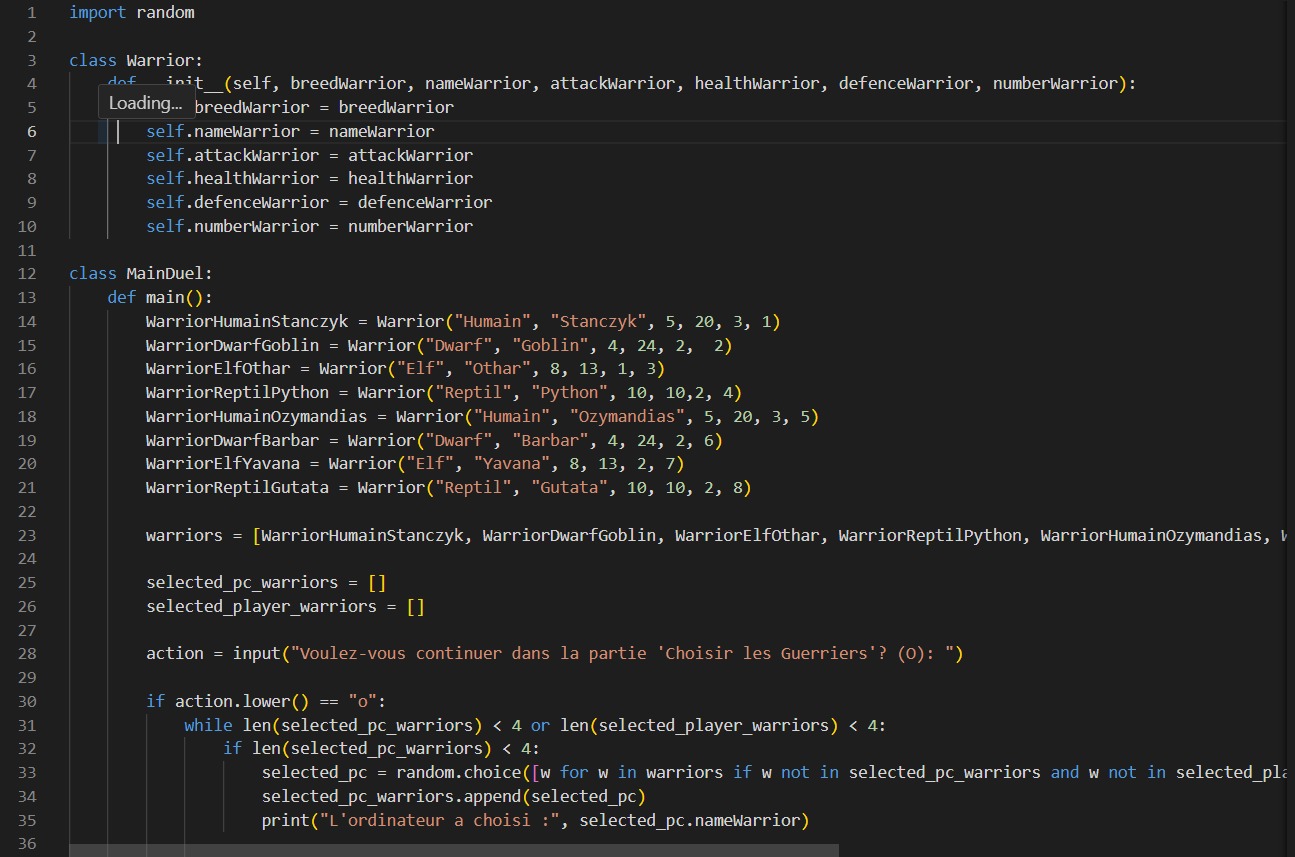Click the 'WarriorDwarfGoblin' variable on line 15

[x=232, y=345]
